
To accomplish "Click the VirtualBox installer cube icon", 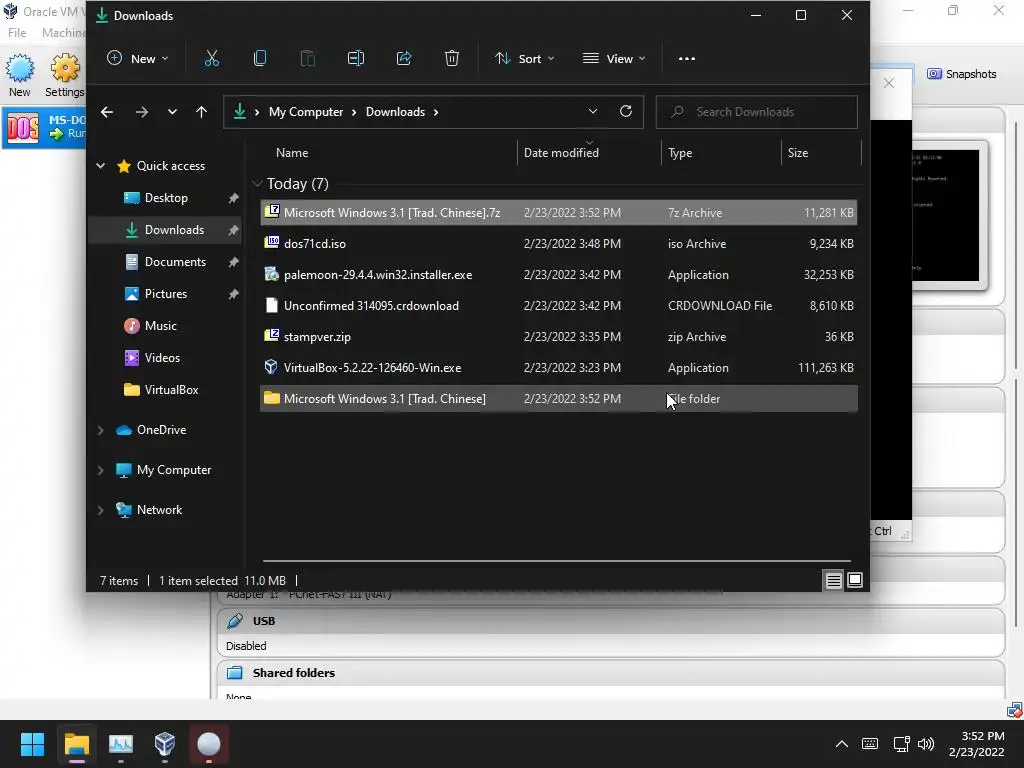I will click(271, 367).
